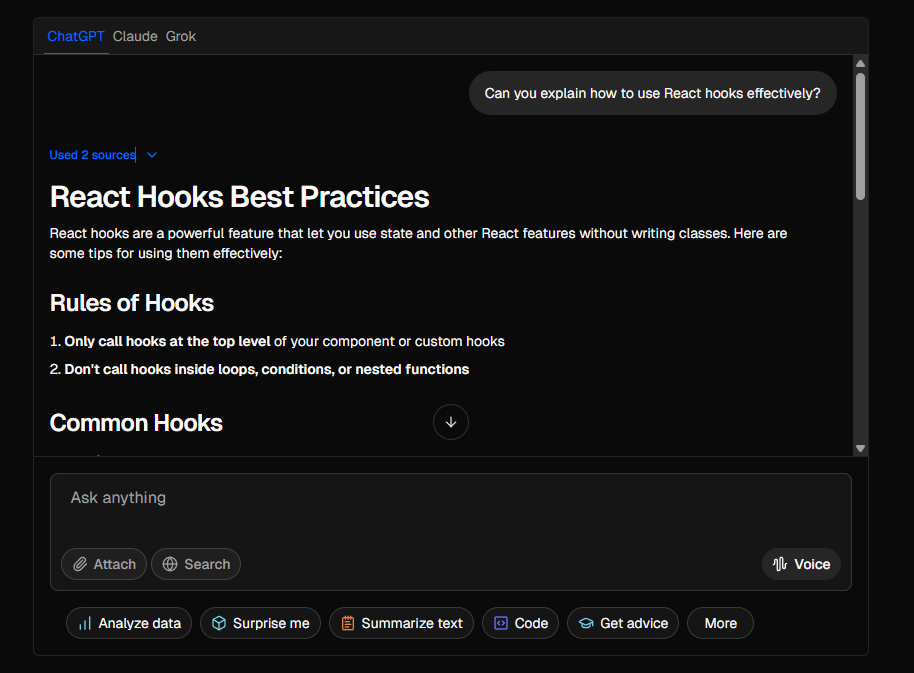The image size is (914, 673).
Task: Click the vertical scrollbar thumb
Action: pos(860,136)
